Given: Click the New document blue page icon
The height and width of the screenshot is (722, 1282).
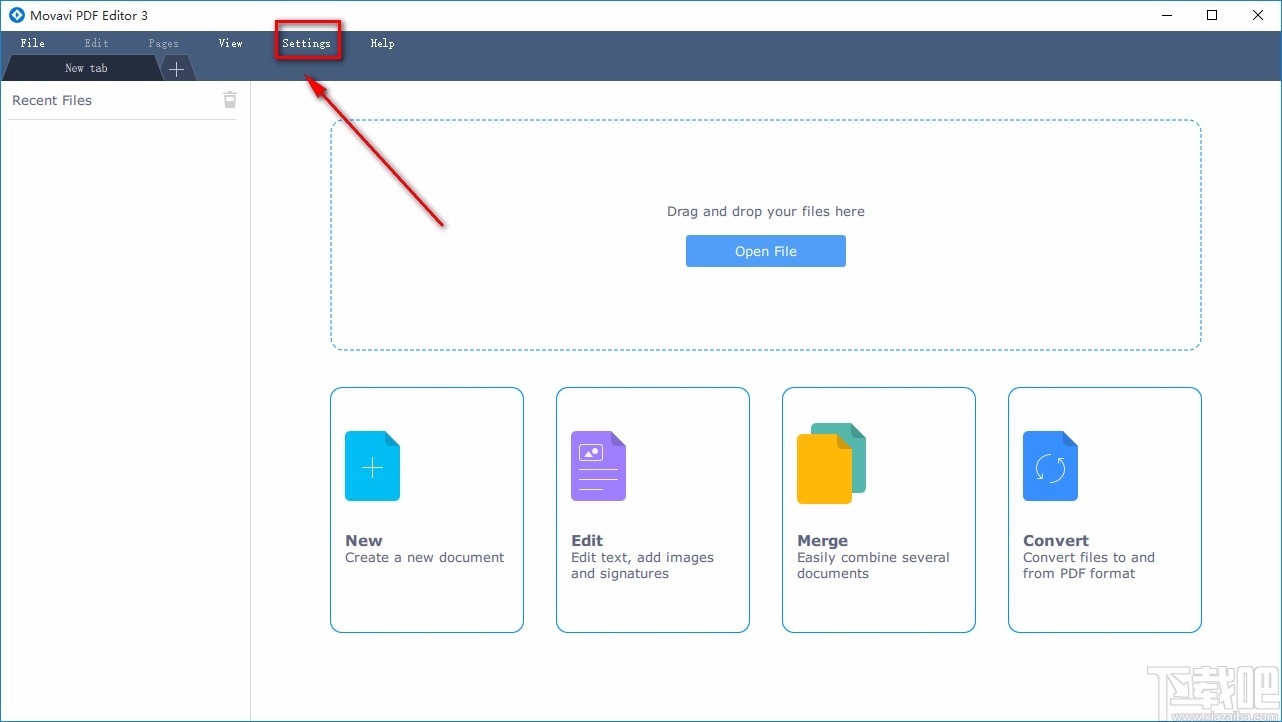Looking at the screenshot, I should (372, 466).
